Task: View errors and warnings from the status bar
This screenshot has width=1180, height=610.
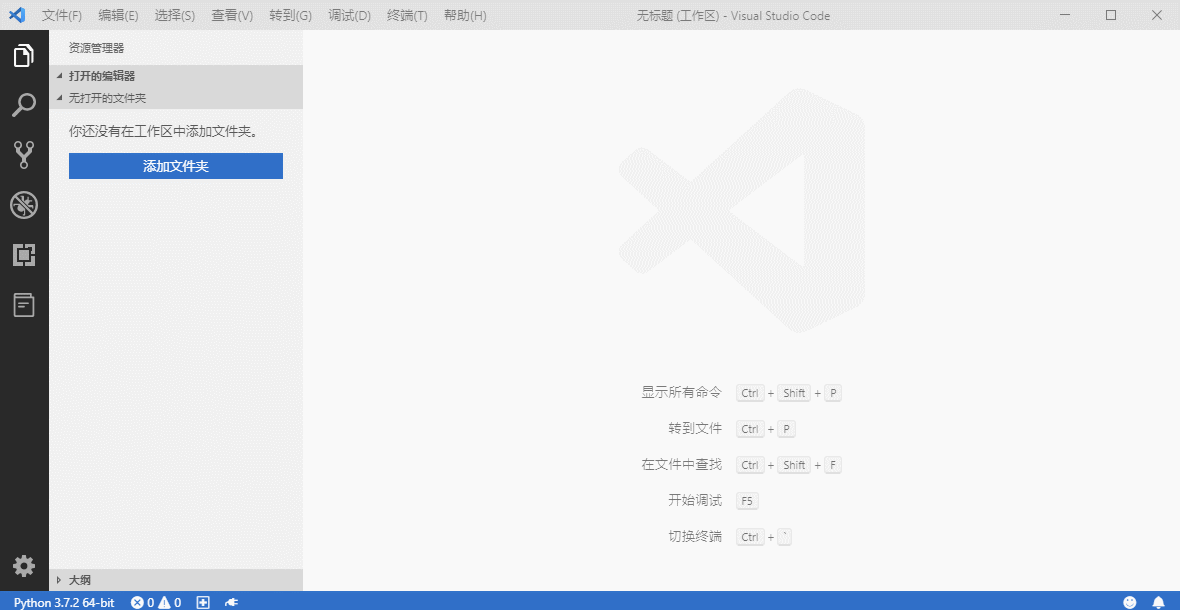Action: click(x=155, y=602)
